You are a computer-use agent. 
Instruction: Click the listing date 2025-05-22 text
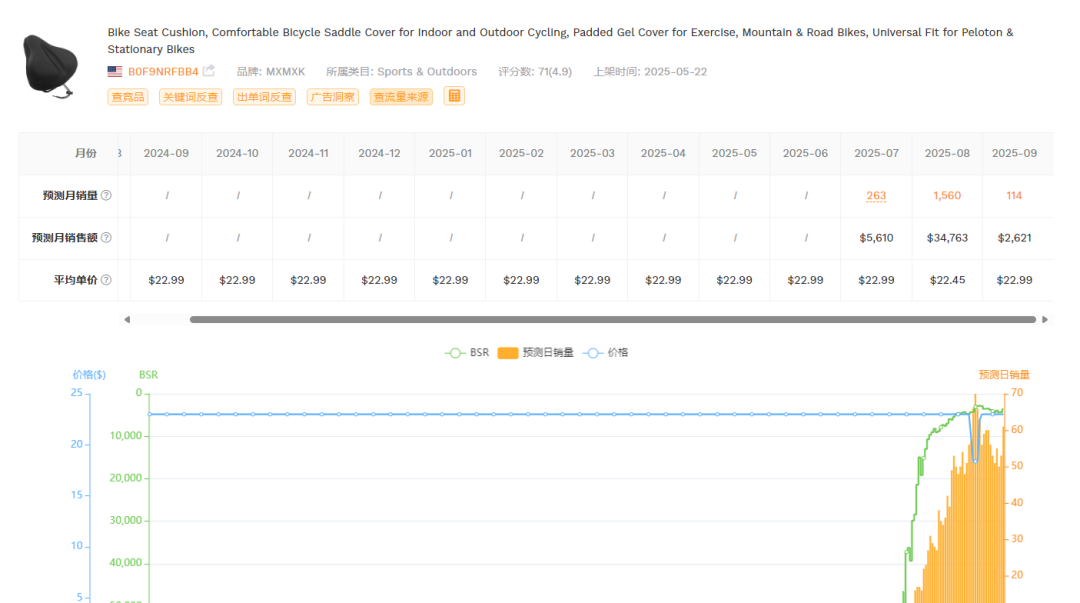pyautogui.click(x=675, y=72)
